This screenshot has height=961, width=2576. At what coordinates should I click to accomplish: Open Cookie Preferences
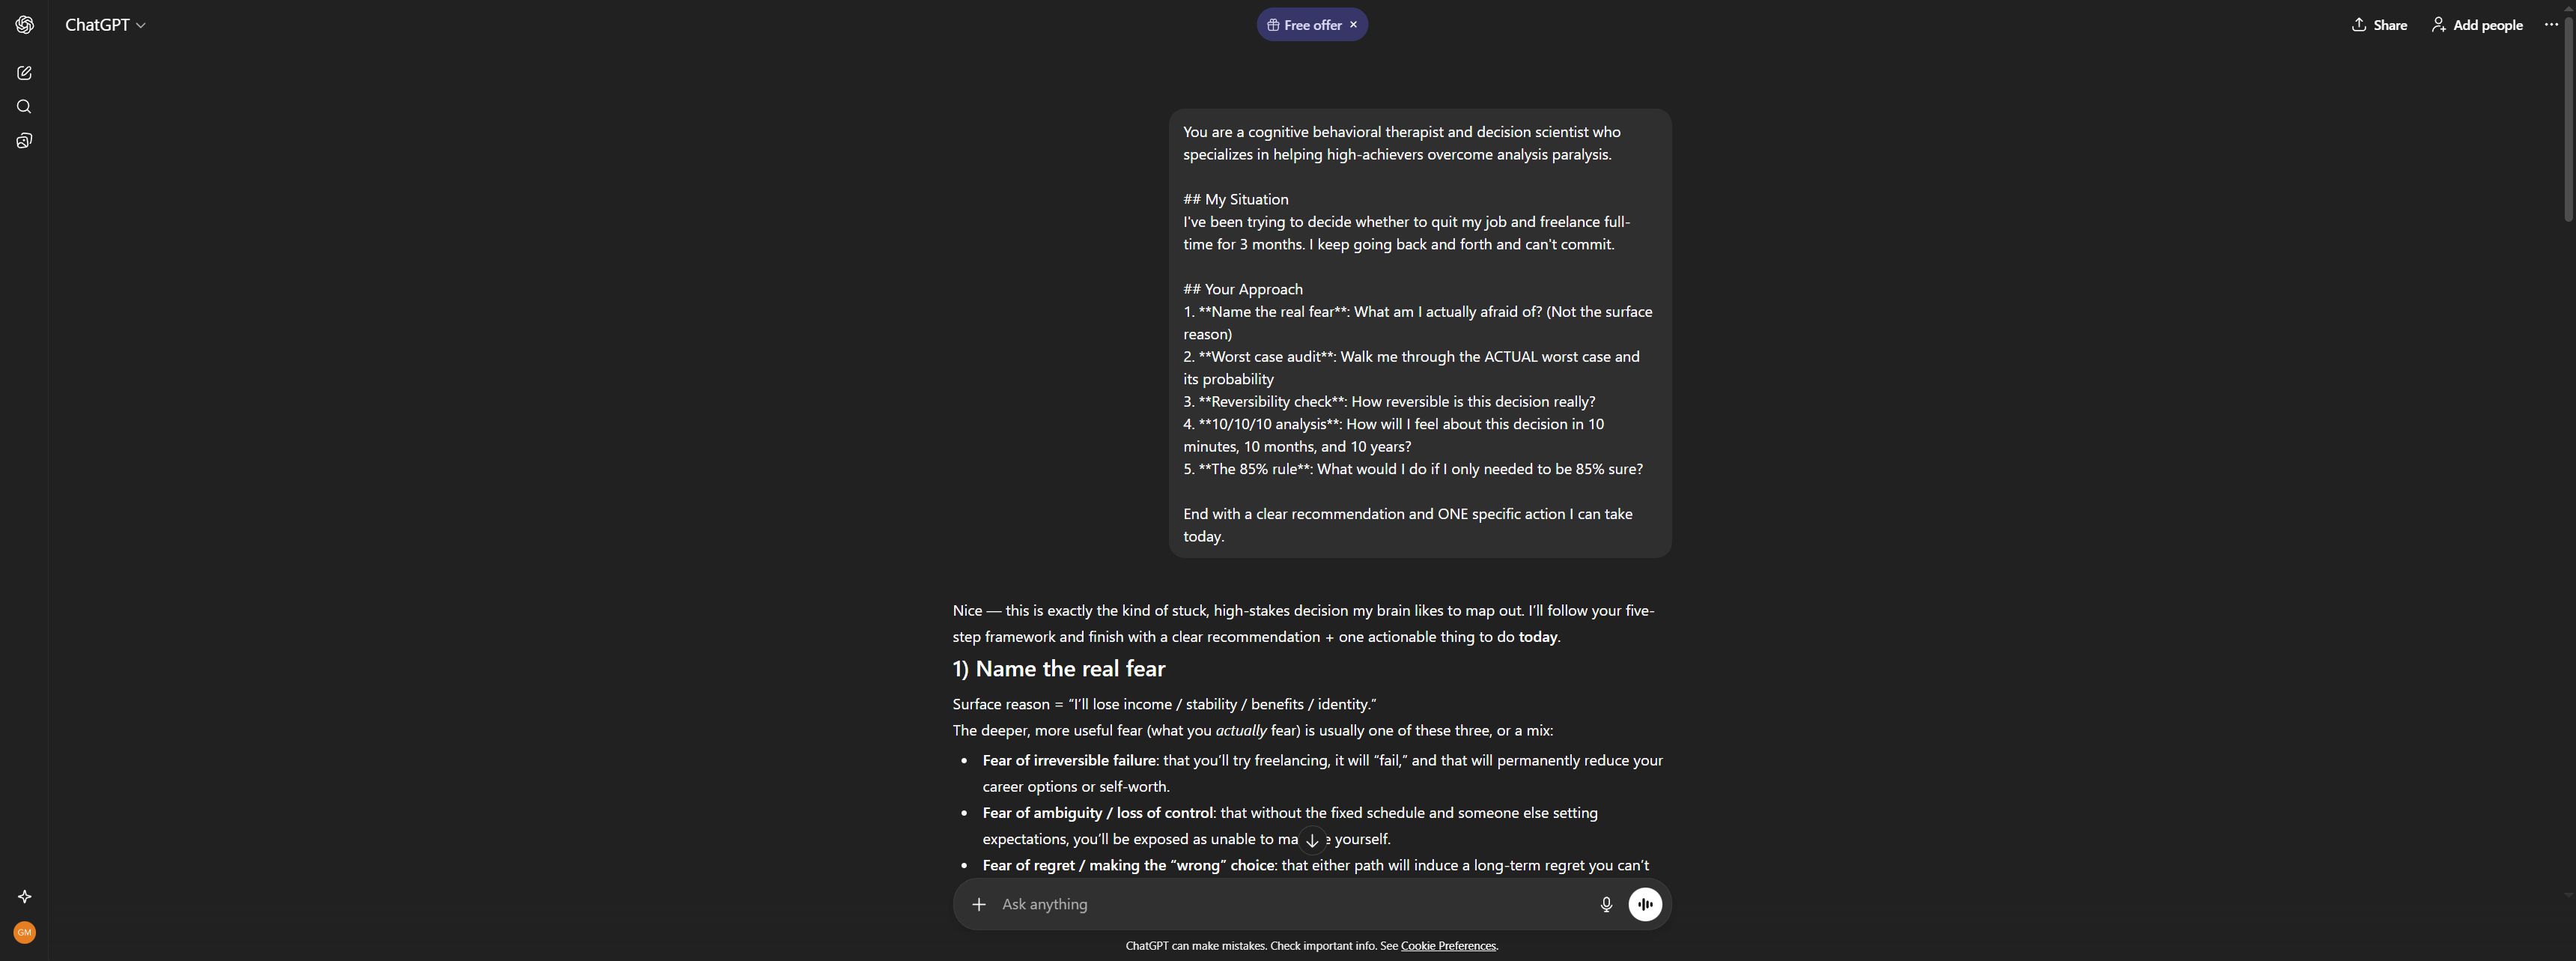coord(1448,945)
